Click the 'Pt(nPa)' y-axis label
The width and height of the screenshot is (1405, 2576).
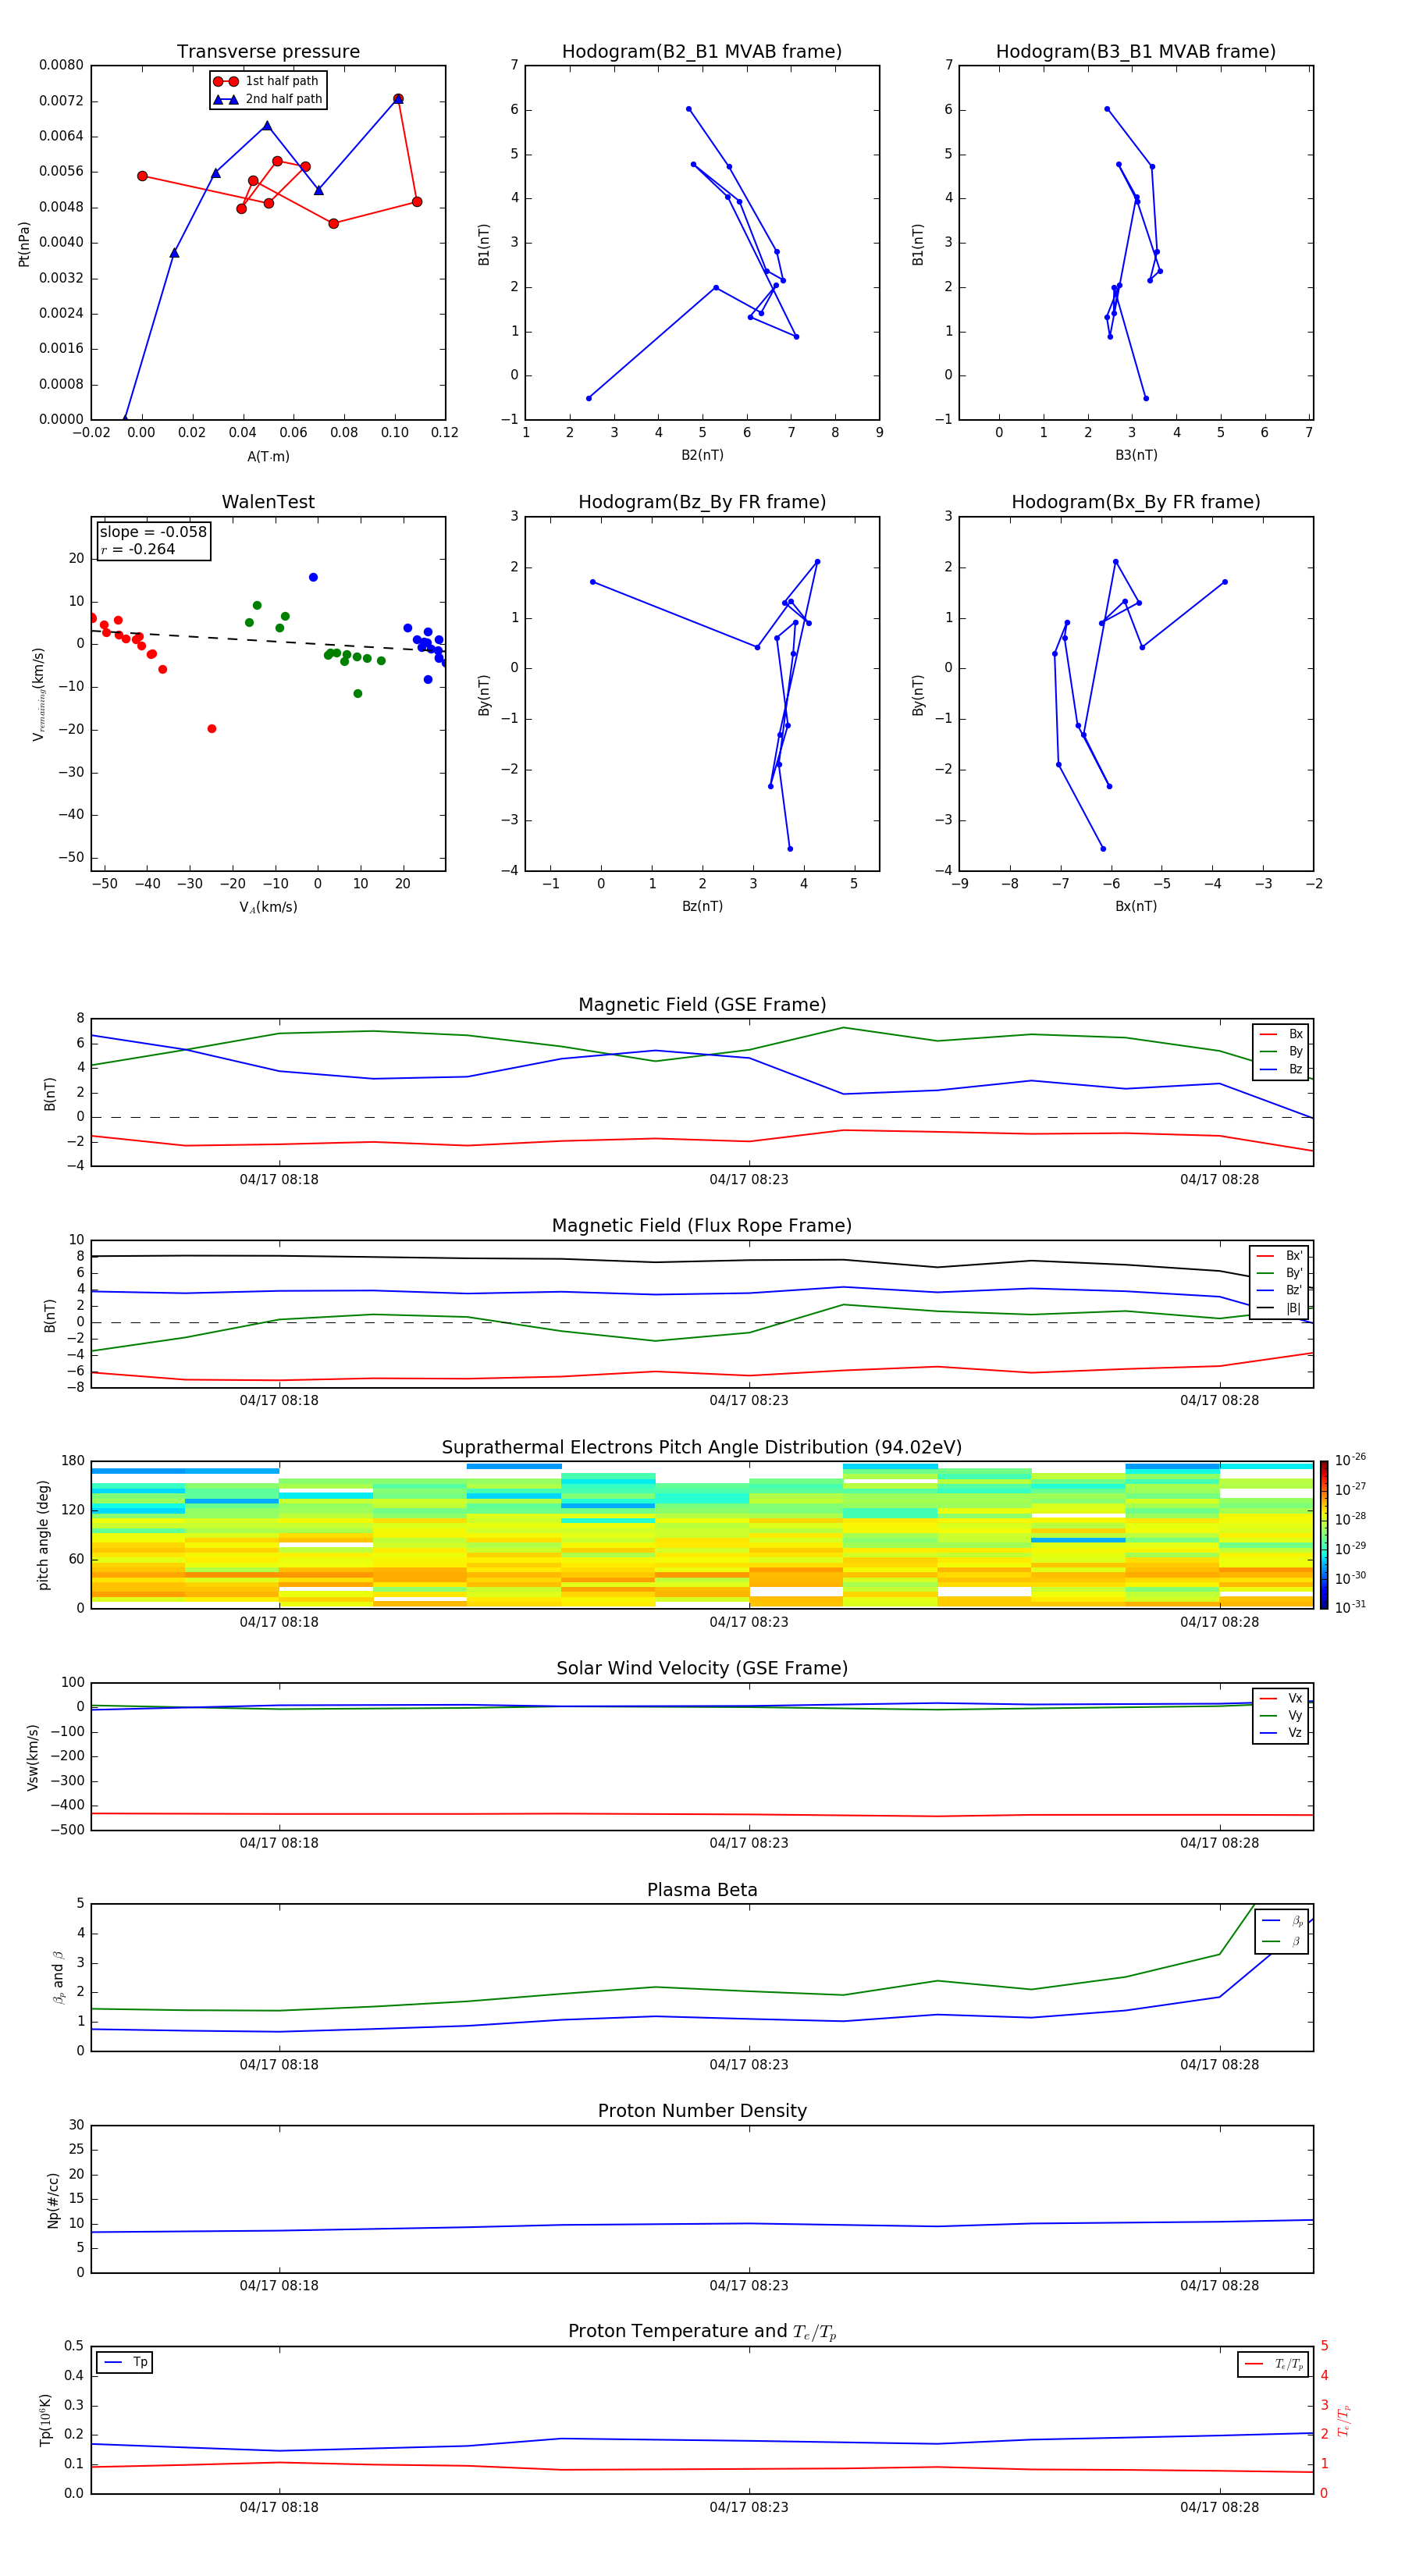(x=24, y=243)
